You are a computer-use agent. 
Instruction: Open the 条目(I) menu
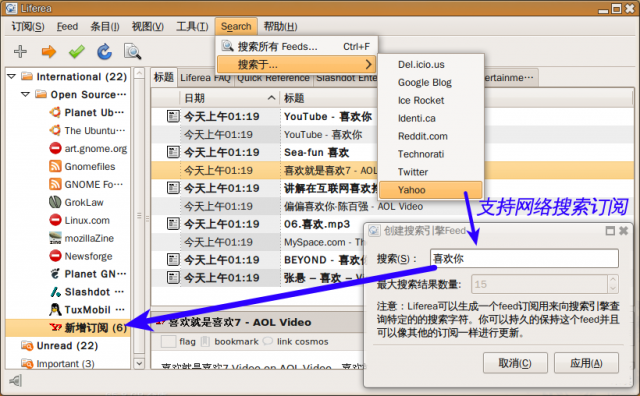[105, 27]
